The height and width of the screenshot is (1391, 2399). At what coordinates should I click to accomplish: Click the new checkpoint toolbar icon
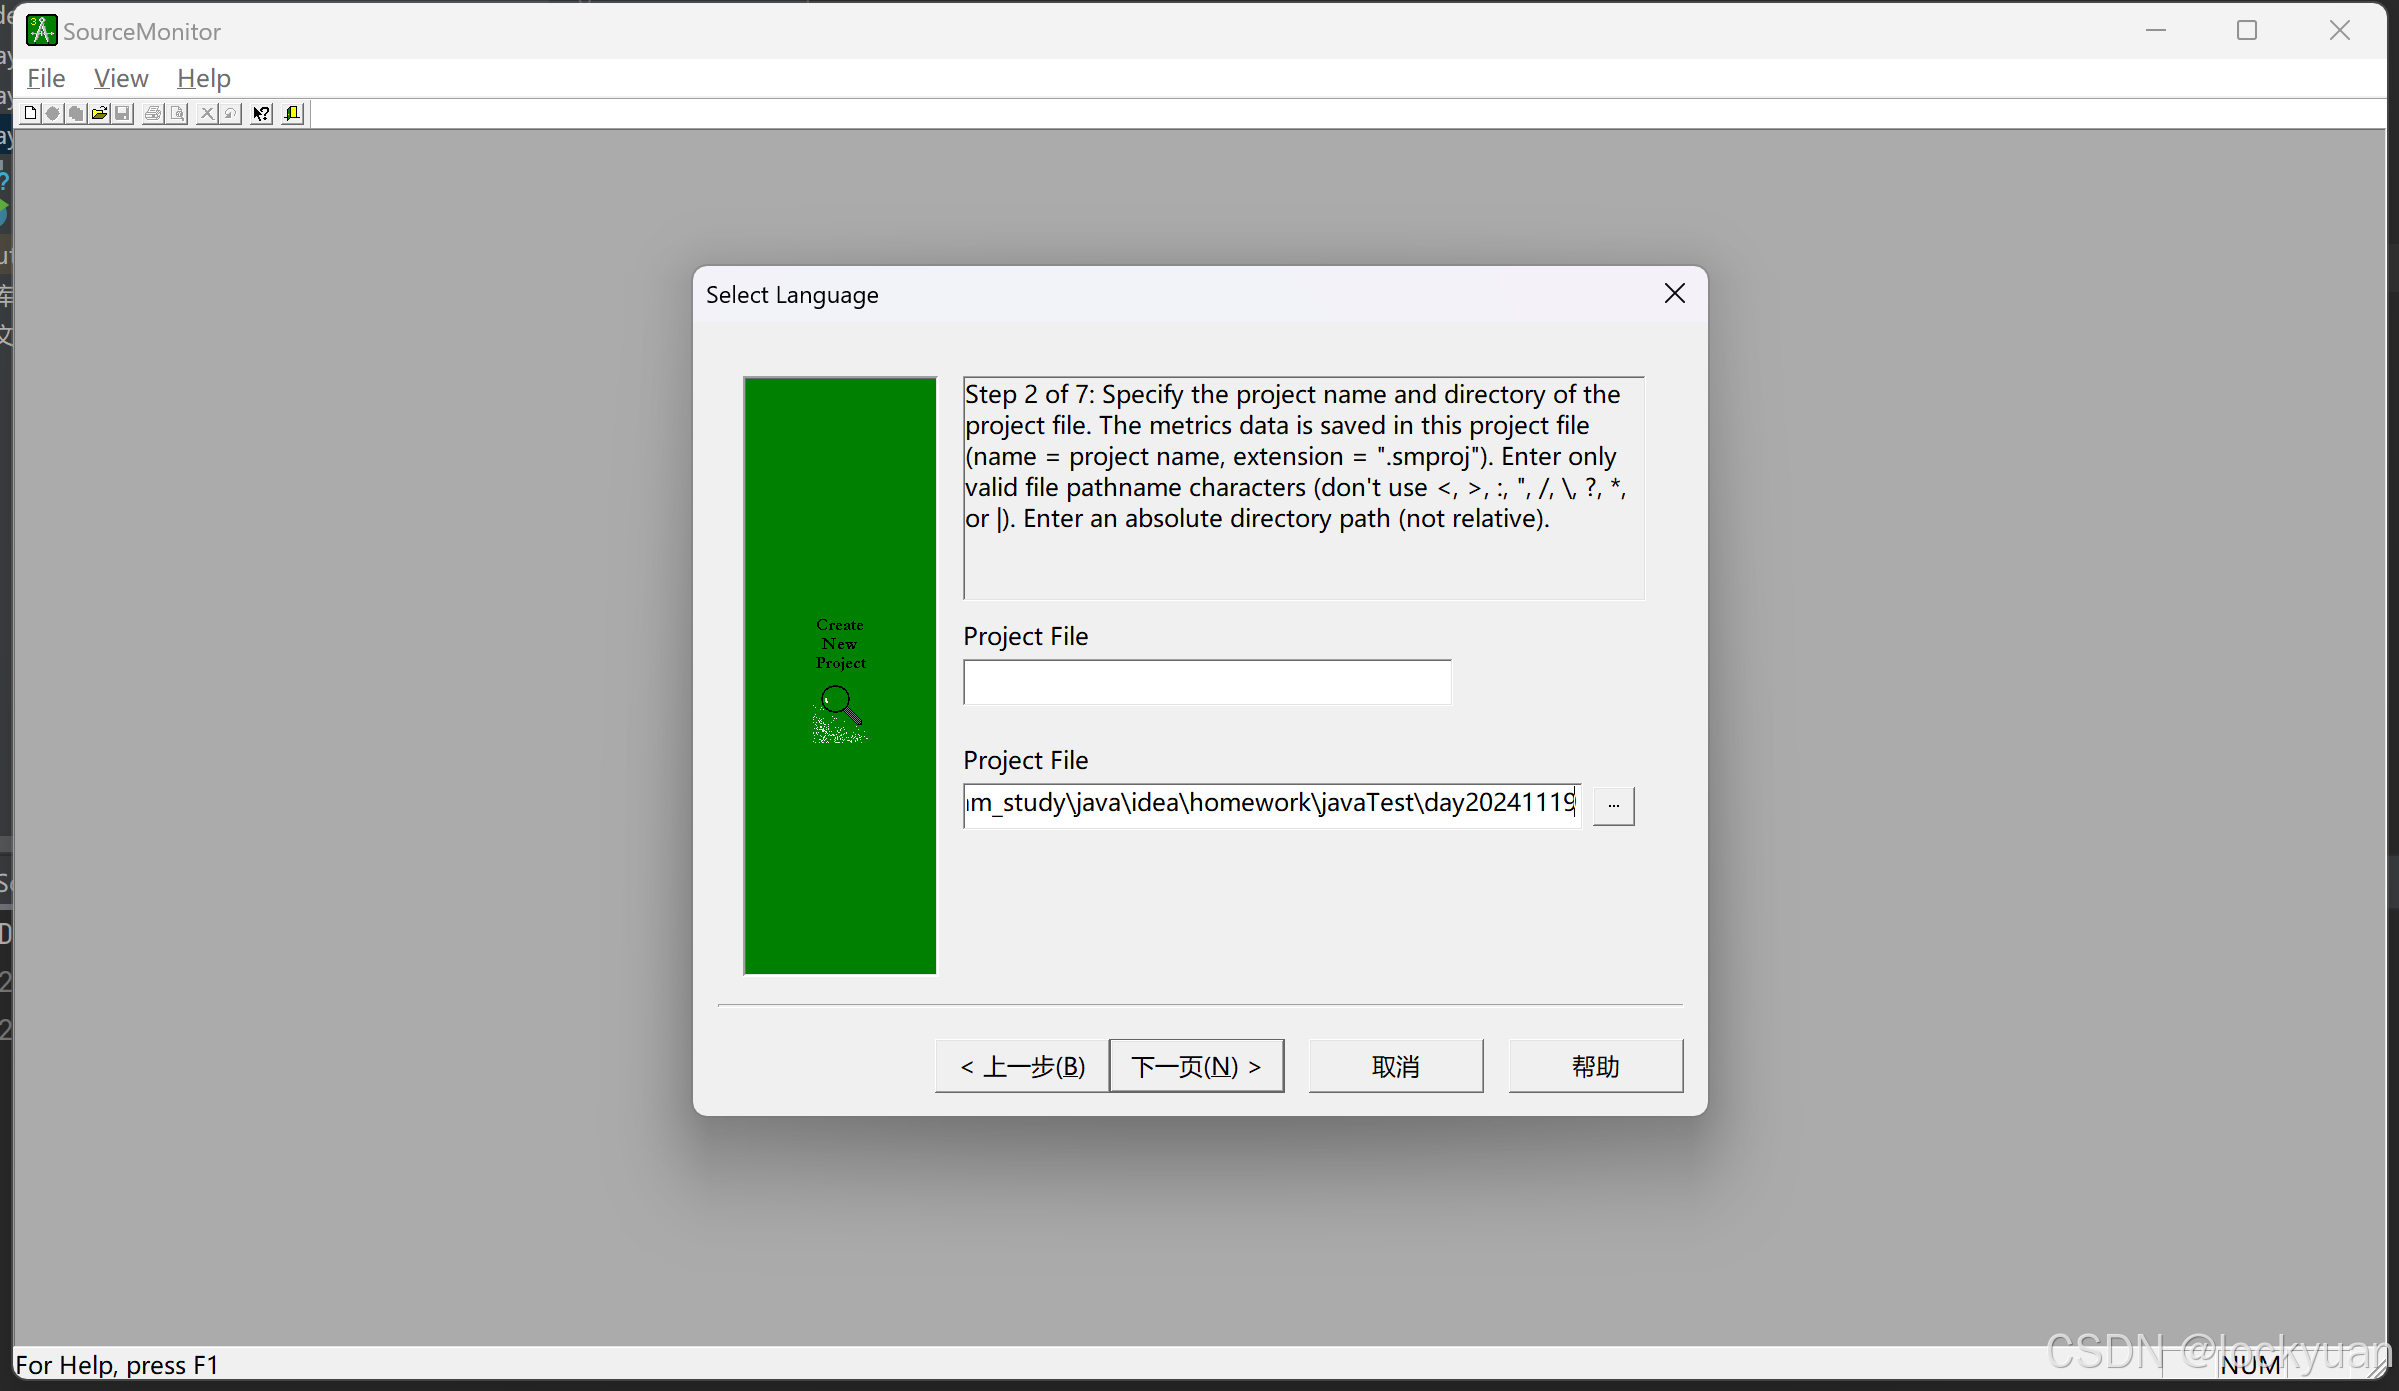coord(53,113)
